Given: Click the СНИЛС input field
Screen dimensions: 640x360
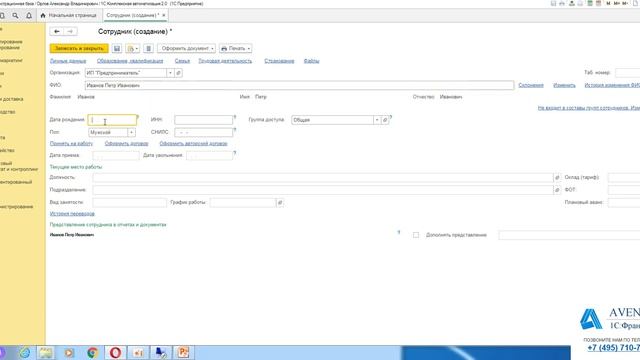Looking at the screenshot, I should [203, 132].
